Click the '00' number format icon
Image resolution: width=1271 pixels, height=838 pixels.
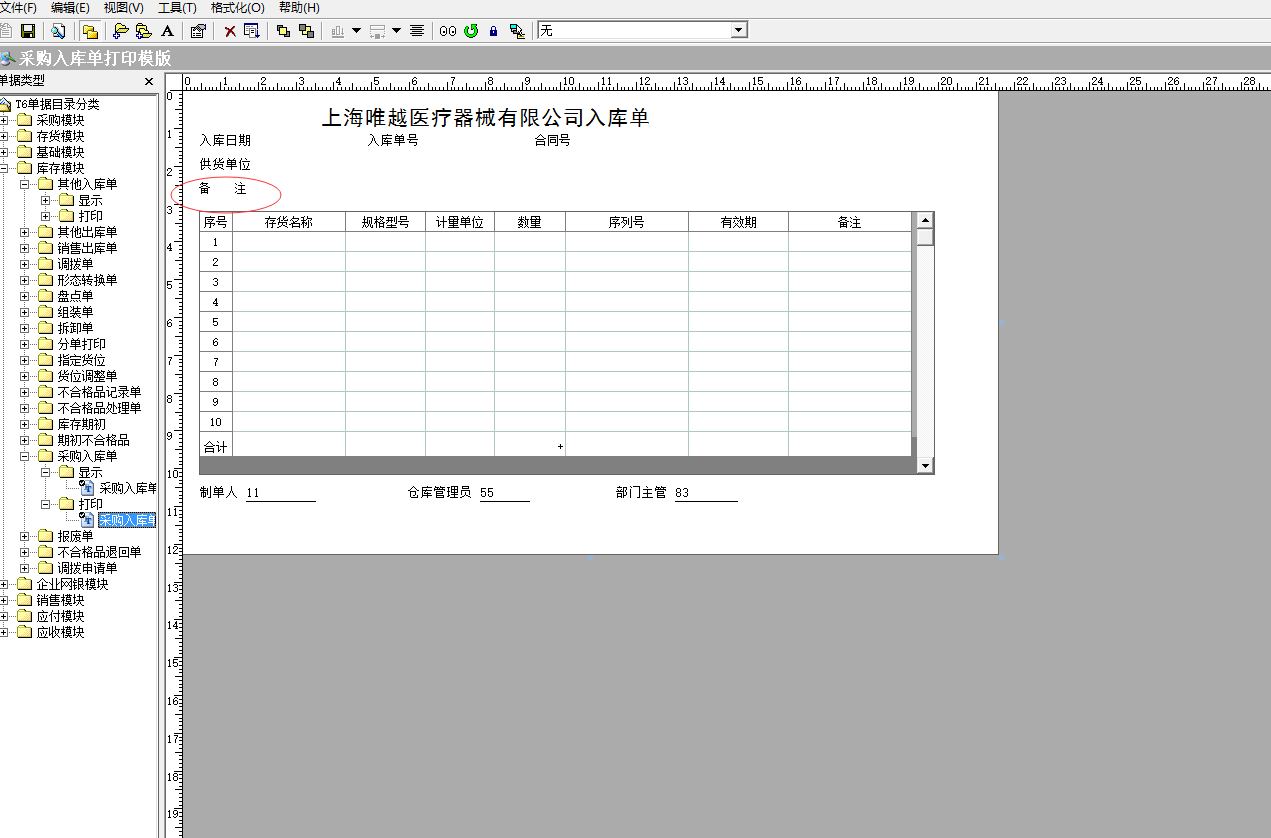tap(448, 31)
